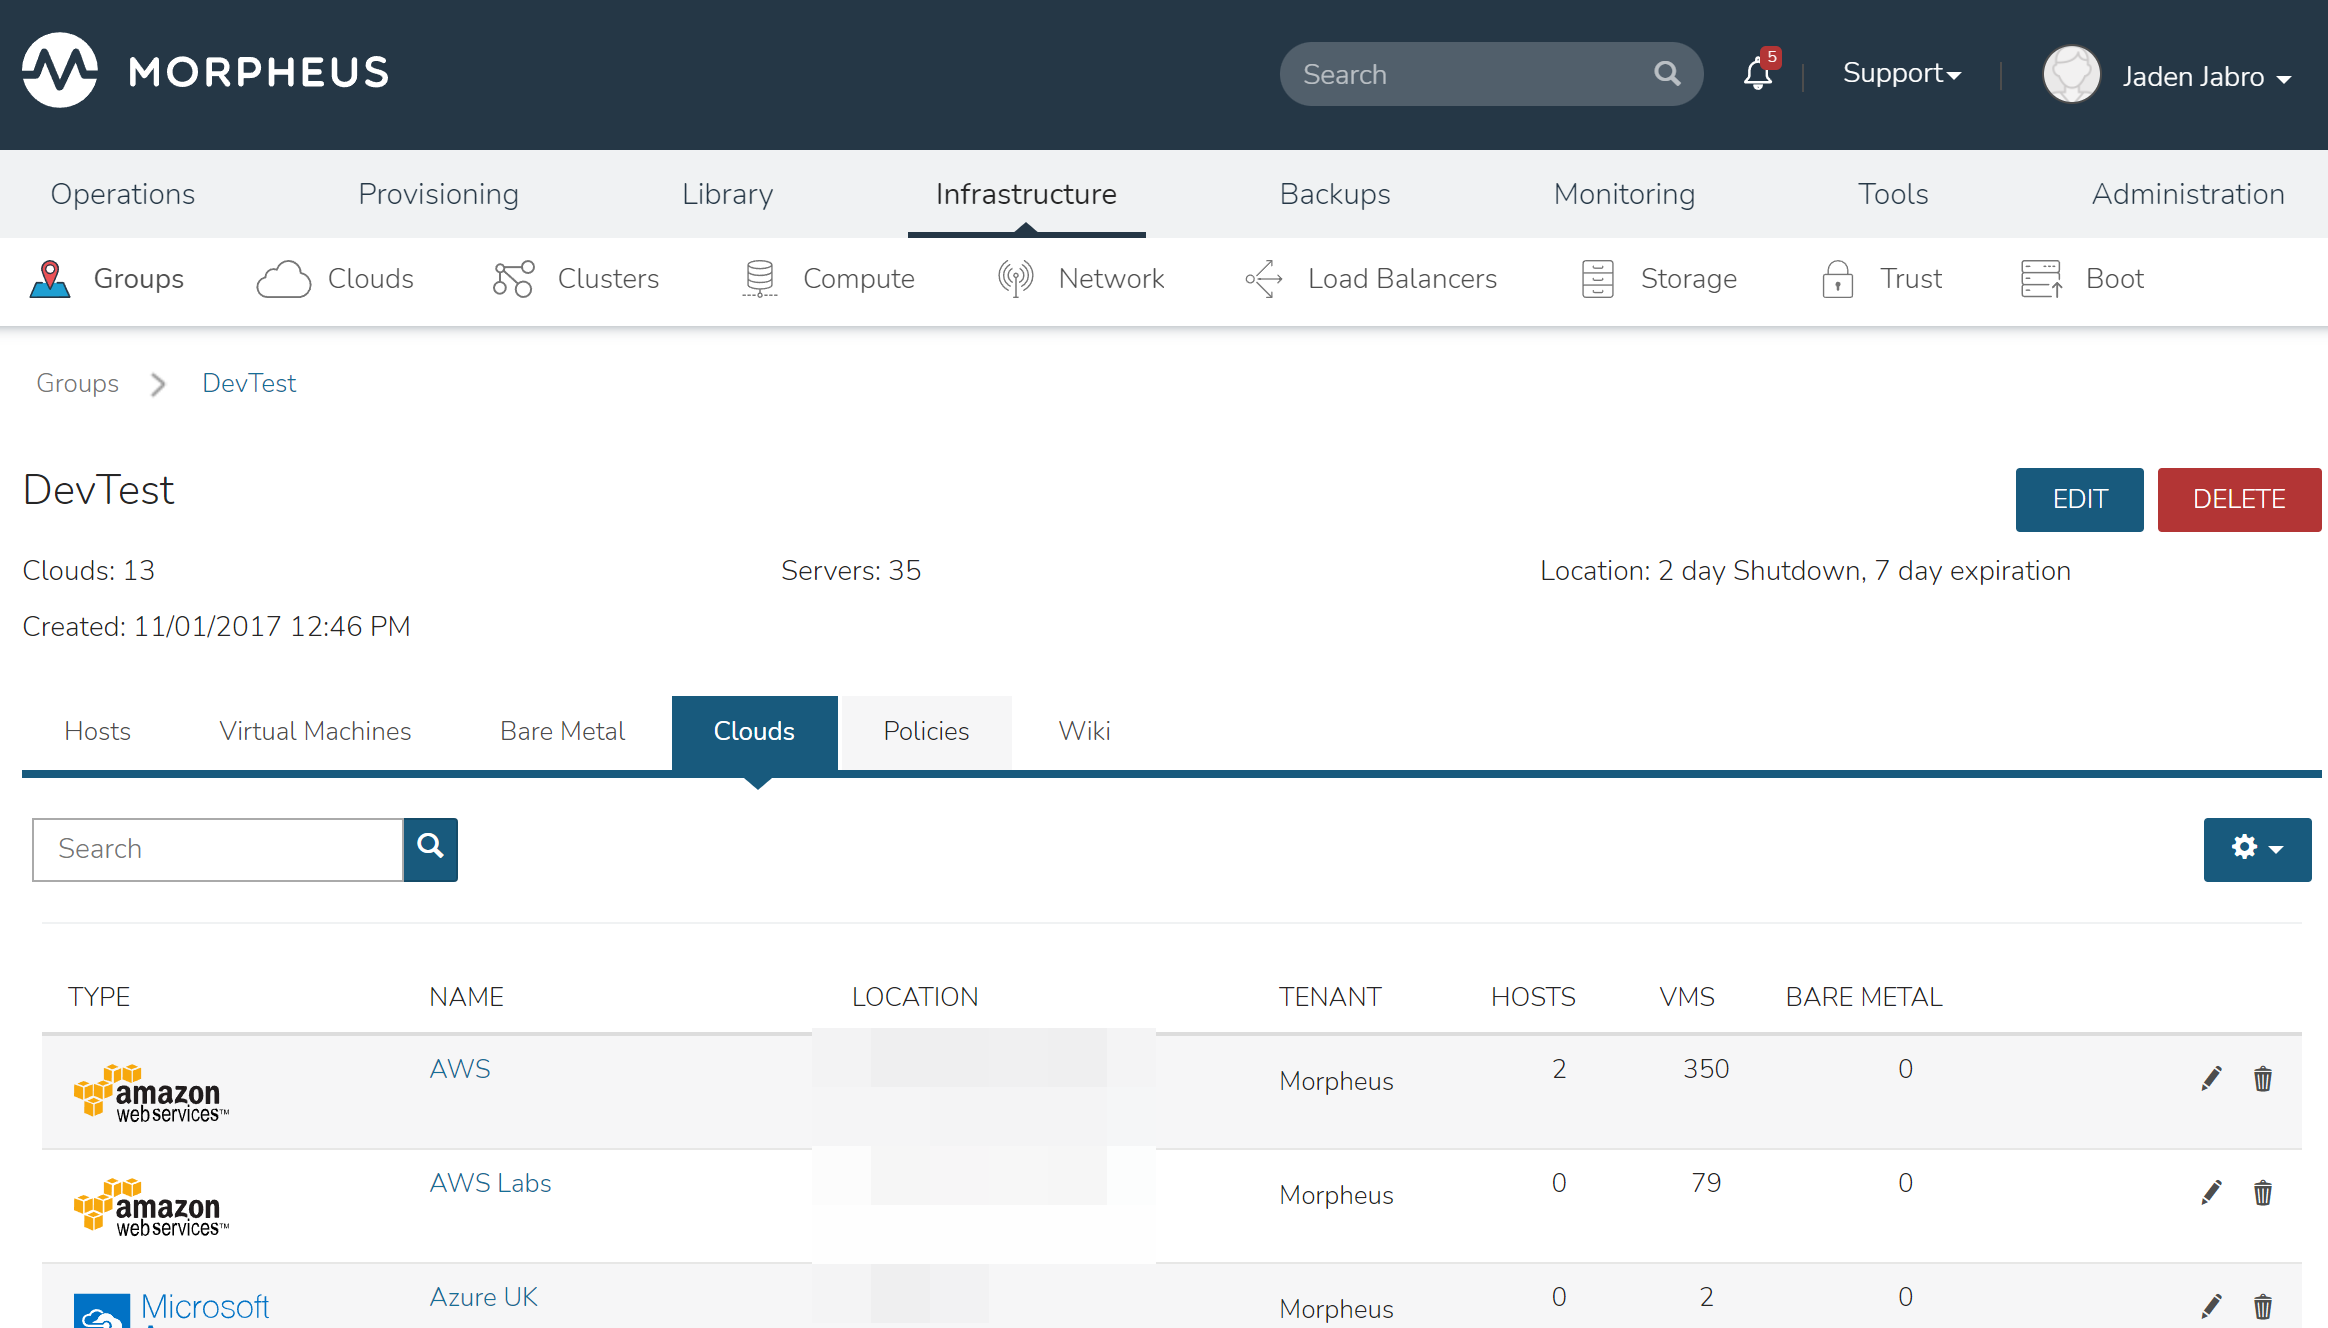The width and height of the screenshot is (2328, 1328).
Task: Click the pencil edit icon for AWS
Action: point(2211,1078)
